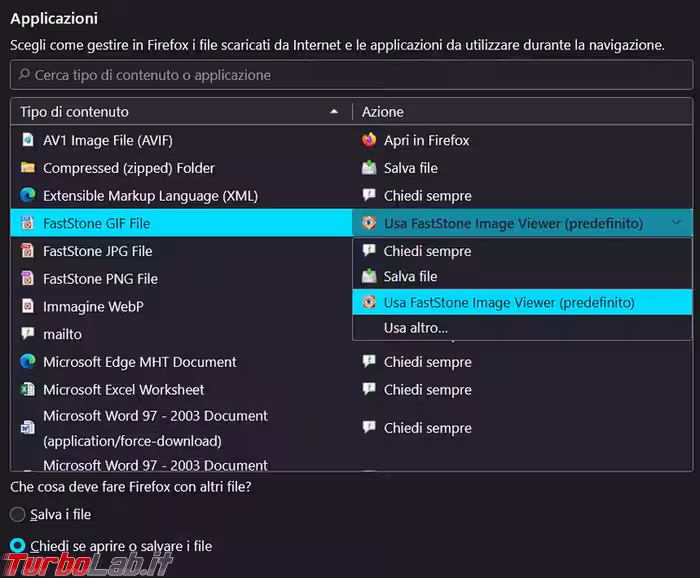The image size is (700, 578).
Task: Click the Firefox icon next to Apri in Firefox
Action: click(369, 141)
